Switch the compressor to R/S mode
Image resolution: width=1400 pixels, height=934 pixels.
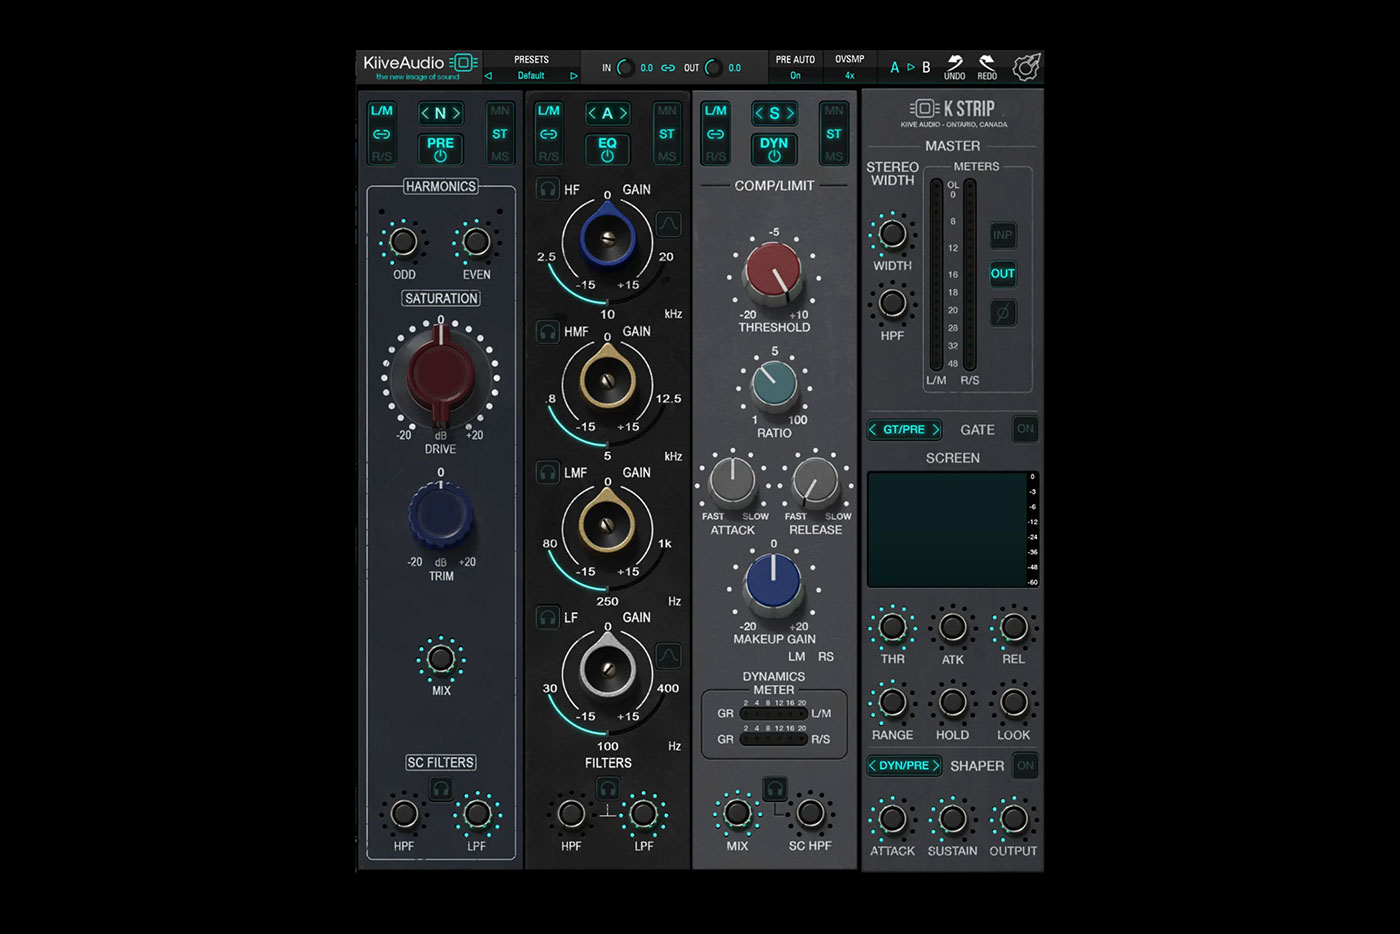(x=716, y=155)
